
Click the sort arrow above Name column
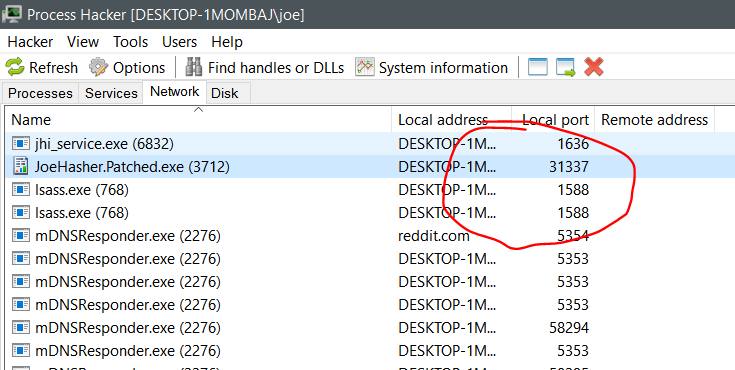click(x=198, y=110)
